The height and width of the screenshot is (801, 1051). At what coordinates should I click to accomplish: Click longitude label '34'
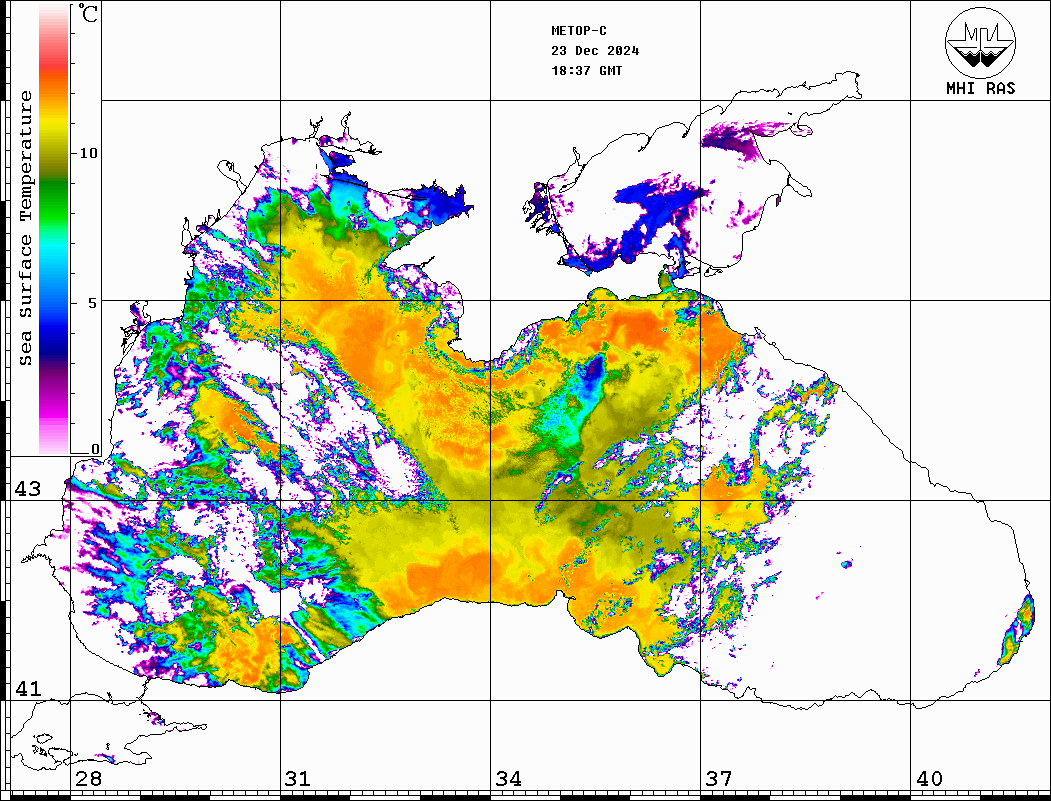pos(509,779)
